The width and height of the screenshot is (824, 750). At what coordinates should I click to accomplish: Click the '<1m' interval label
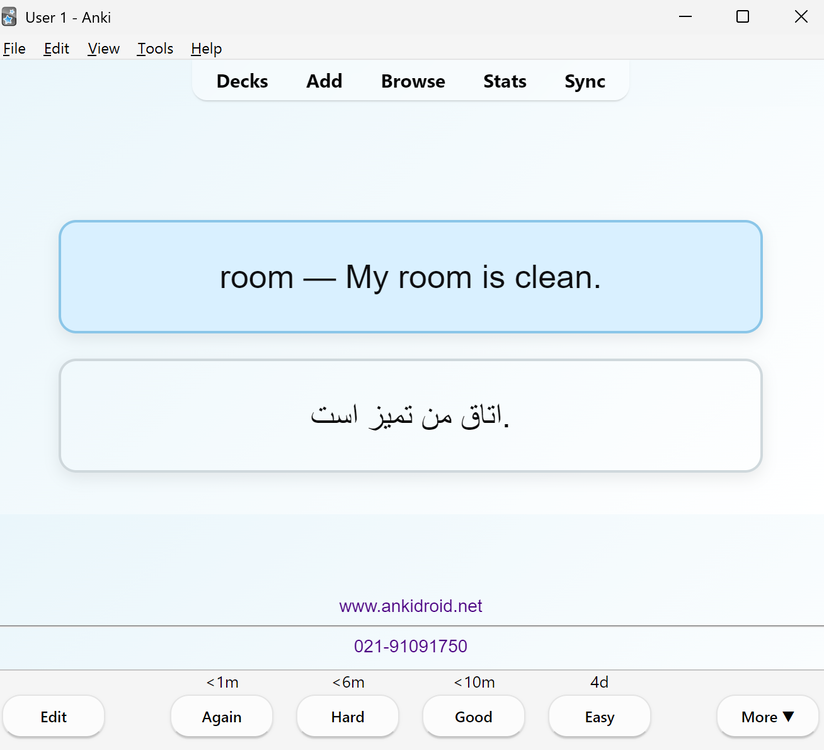tap(222, 682)
